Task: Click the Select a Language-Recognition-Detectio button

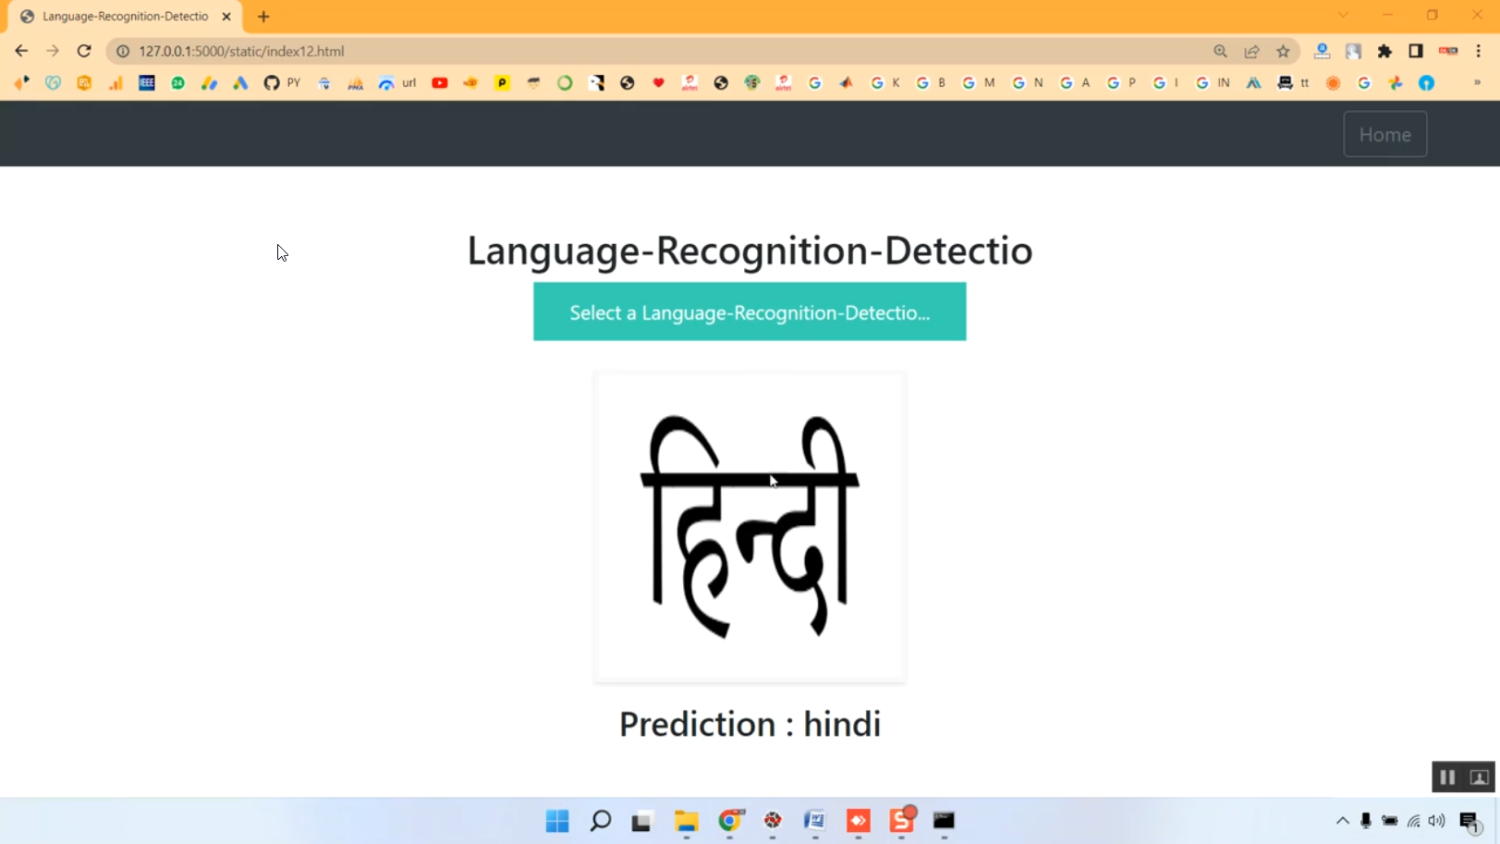Action: click(749, 311)
